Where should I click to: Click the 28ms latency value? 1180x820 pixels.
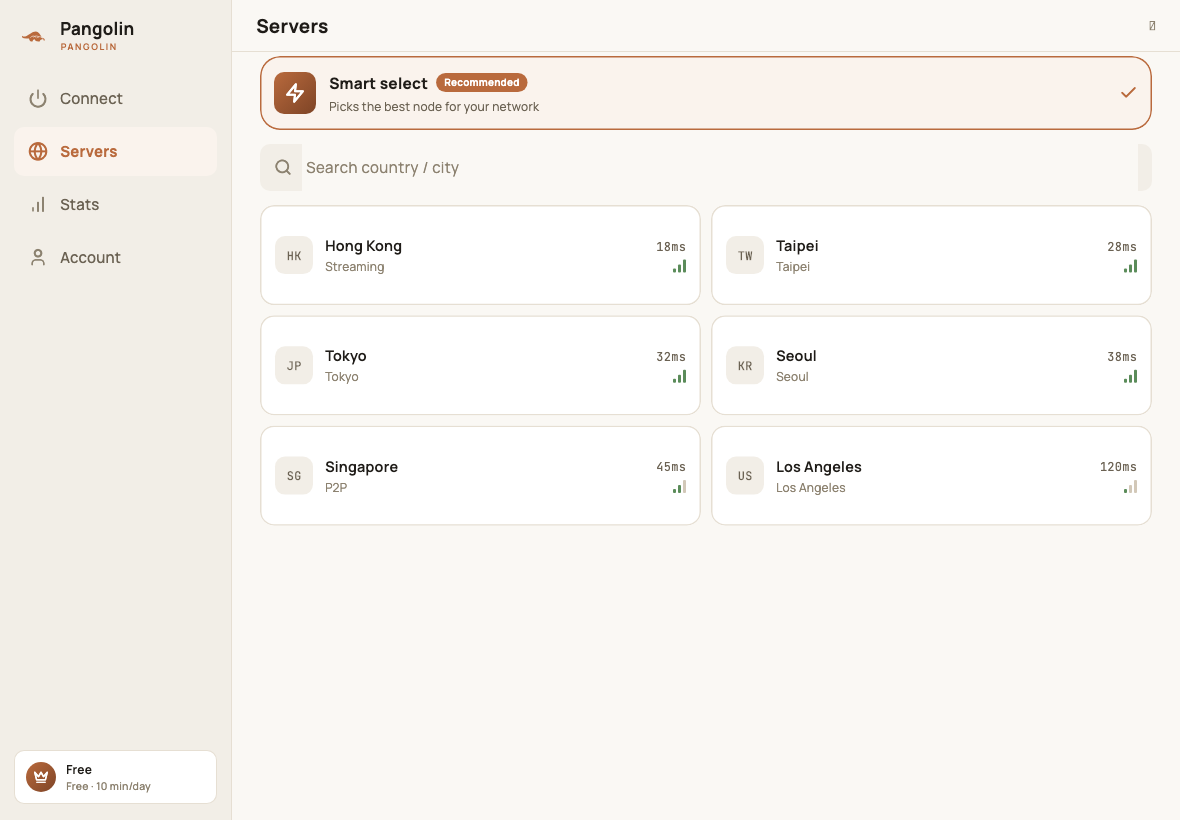click(x=1121, y=247)
